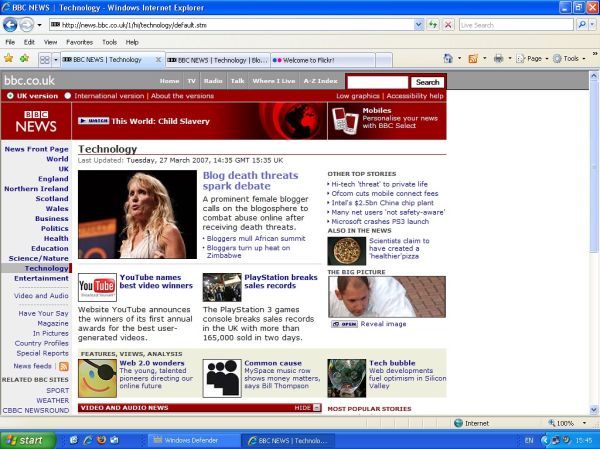Click the BBC Search button
Screen dimensions: 600x449
(427, 82)
